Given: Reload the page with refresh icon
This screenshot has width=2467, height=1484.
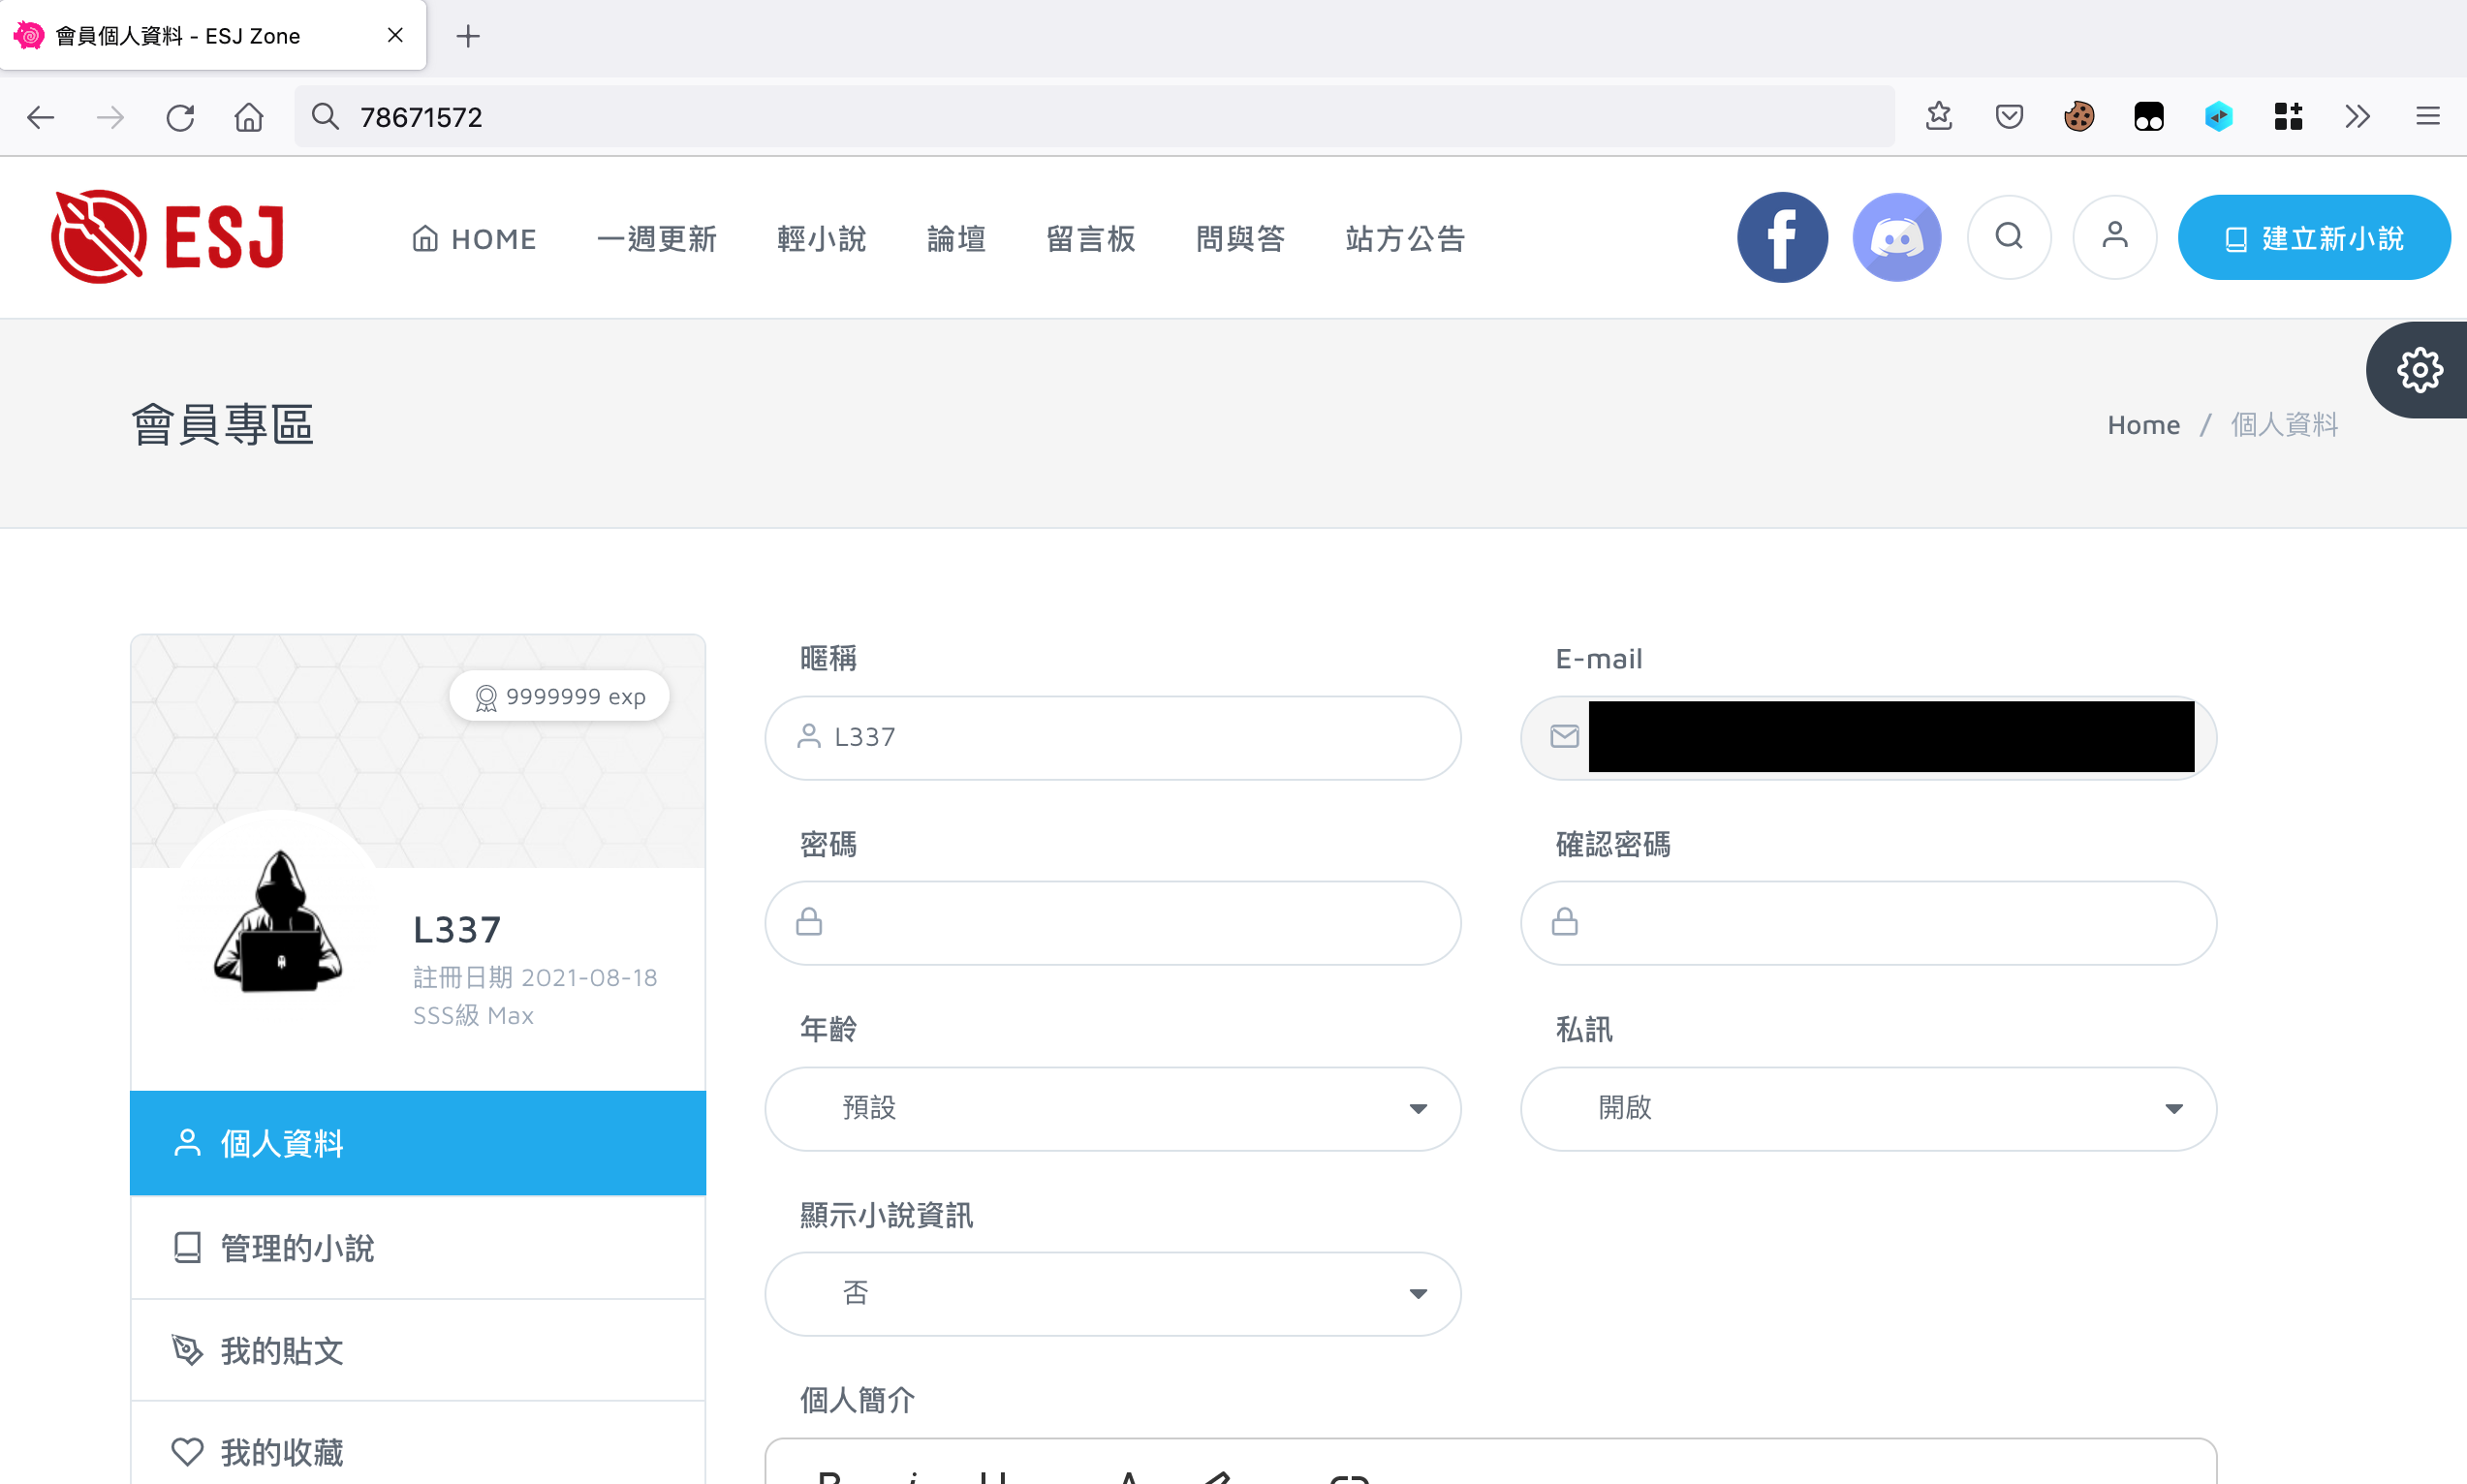Looking at the screenshot, I should 180,117.
